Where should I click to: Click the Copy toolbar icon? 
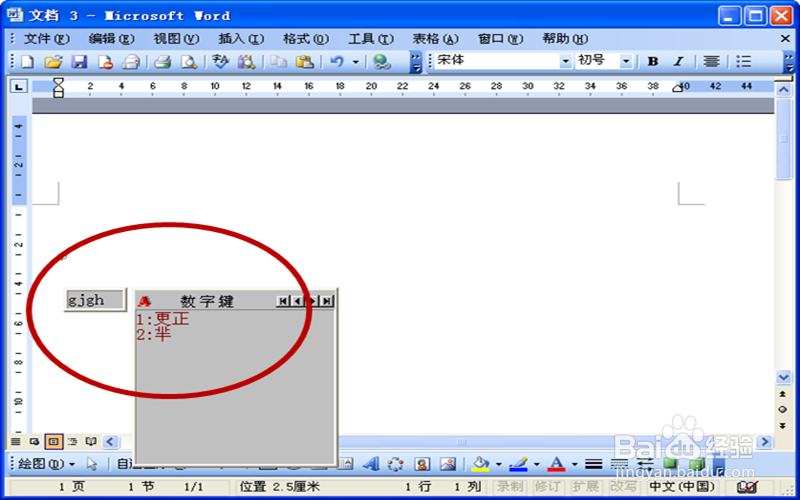[279, 62]
